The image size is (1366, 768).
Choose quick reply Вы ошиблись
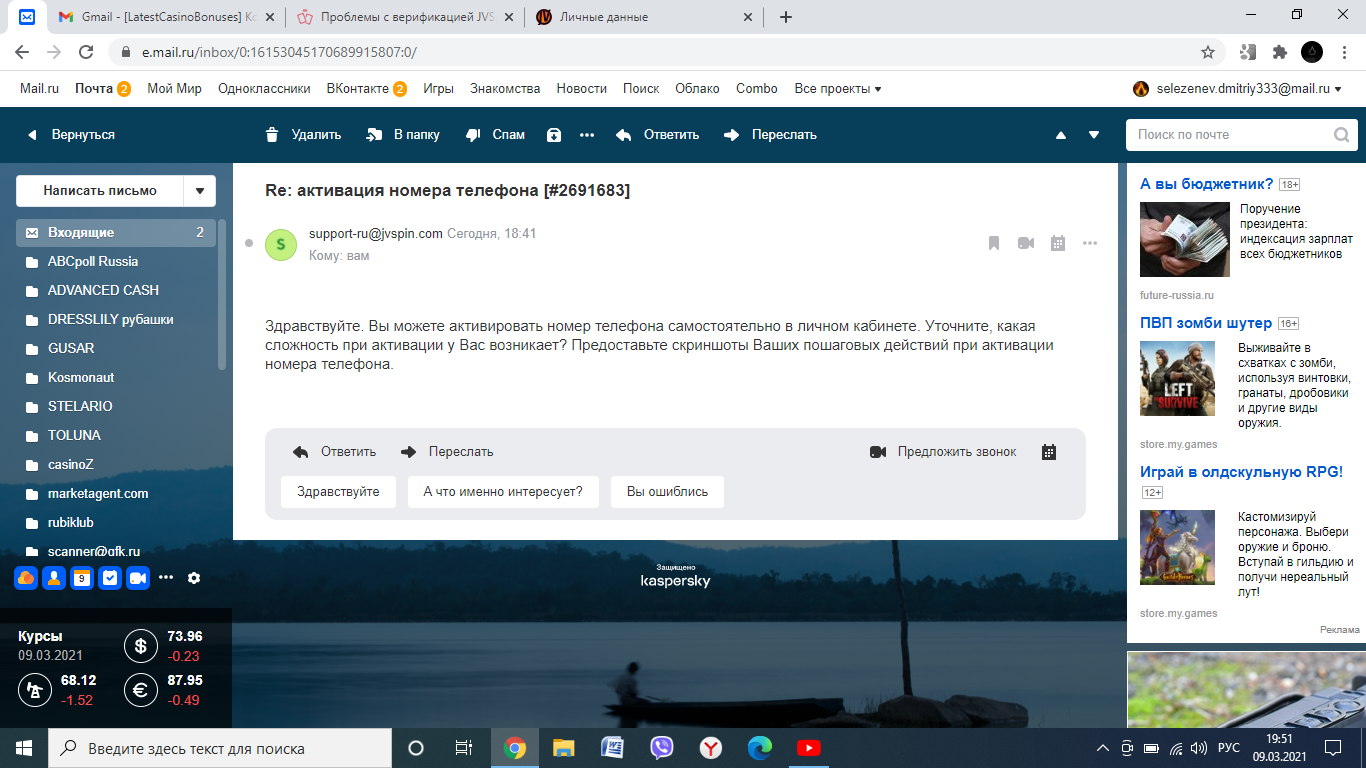(x=667, y=492)
